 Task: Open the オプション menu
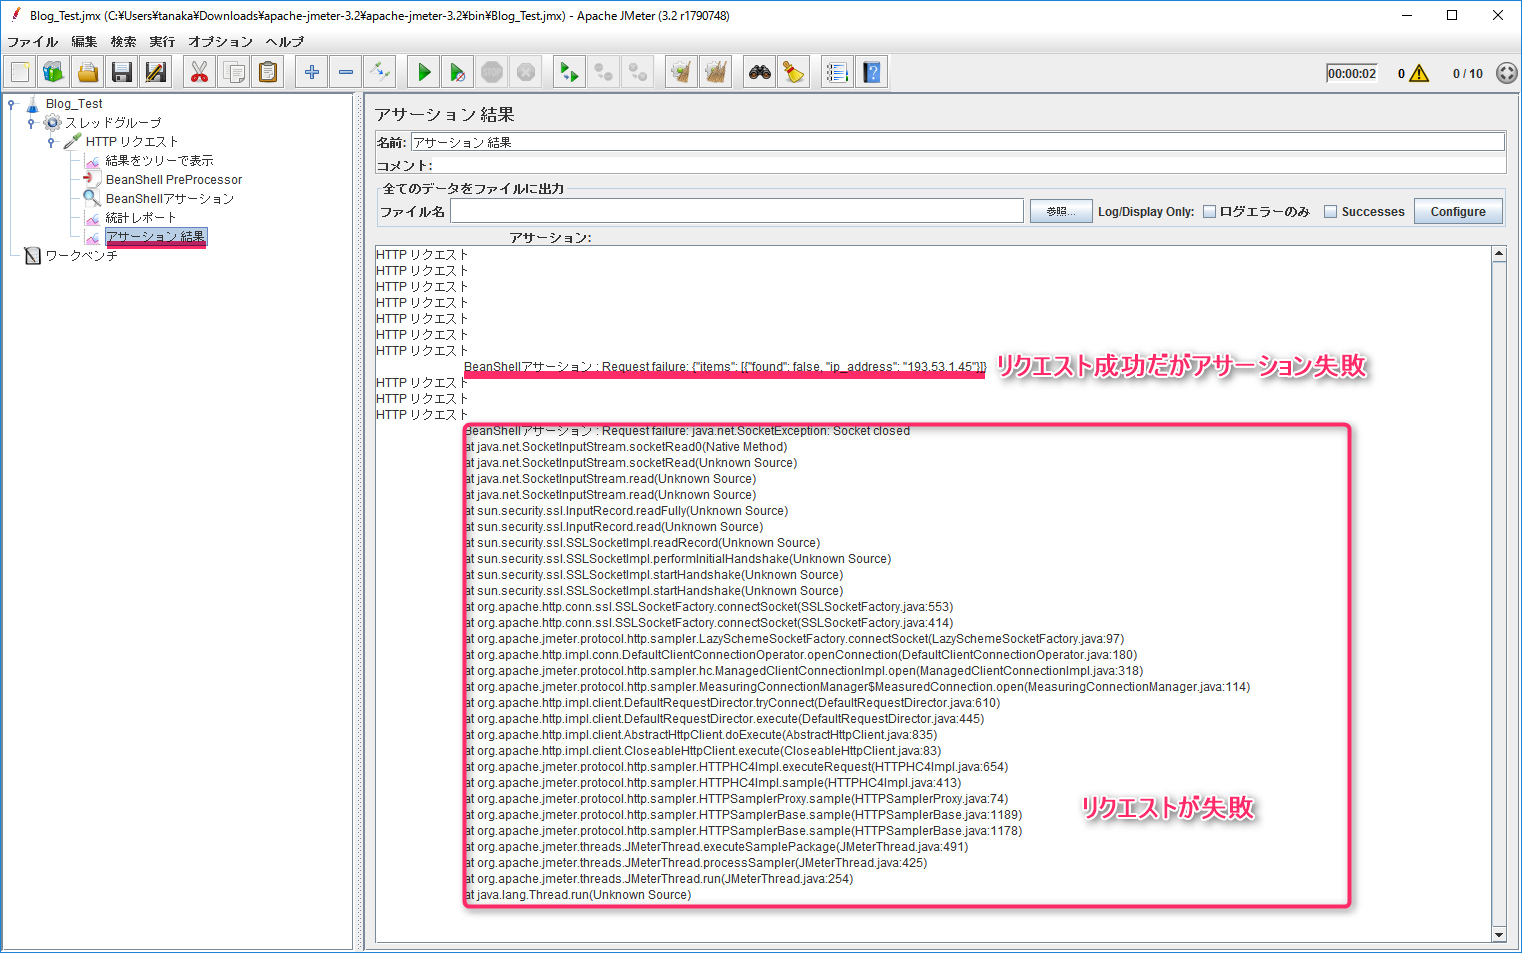pos(221,42)
